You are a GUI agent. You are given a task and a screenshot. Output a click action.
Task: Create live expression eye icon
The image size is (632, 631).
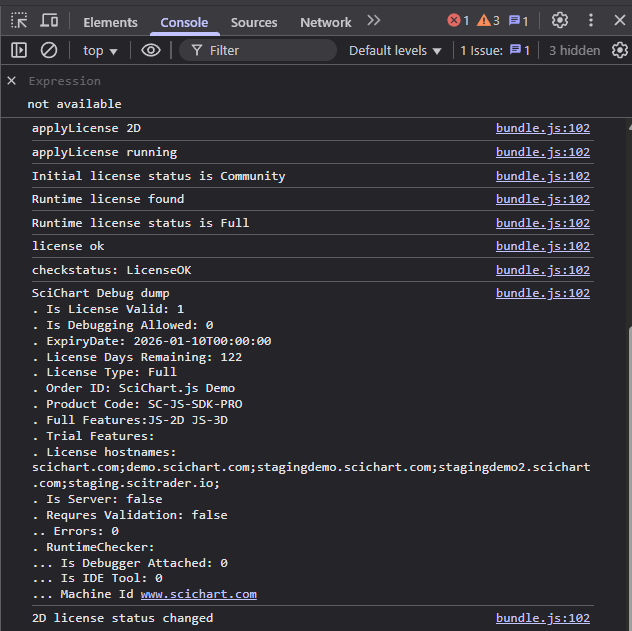point(151,50)
